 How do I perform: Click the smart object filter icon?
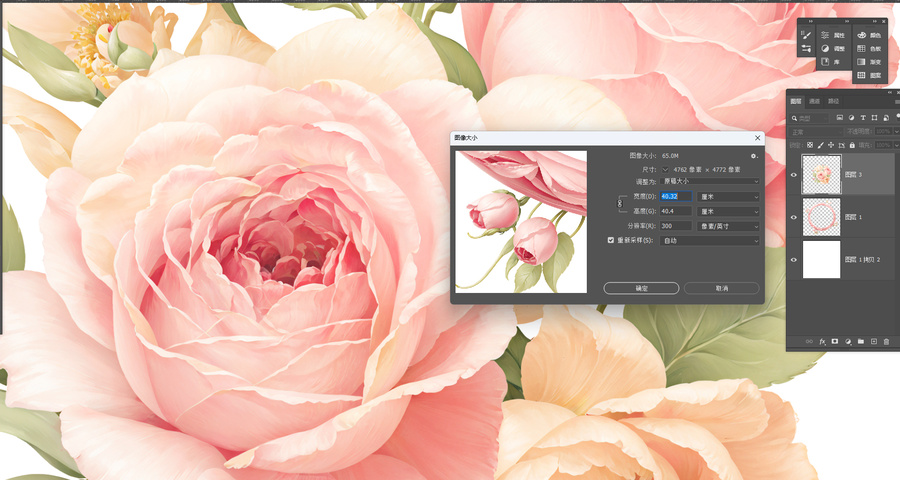point(886,118)
